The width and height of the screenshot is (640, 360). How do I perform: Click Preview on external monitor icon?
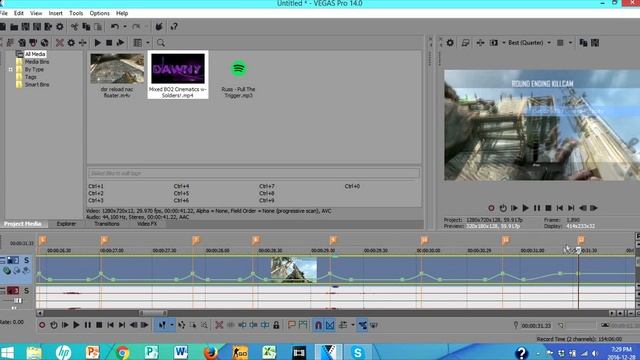click(x=465, y=42)
